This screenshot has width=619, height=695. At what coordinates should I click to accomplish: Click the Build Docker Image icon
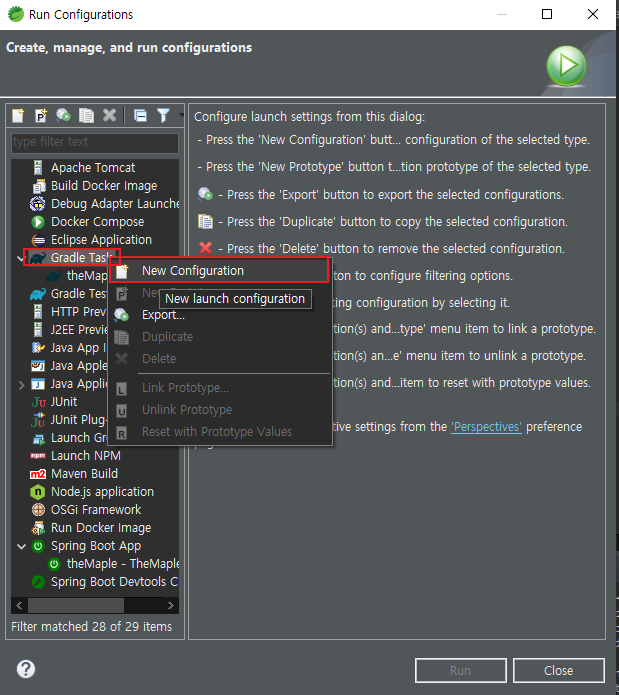(x=39, y=186)
